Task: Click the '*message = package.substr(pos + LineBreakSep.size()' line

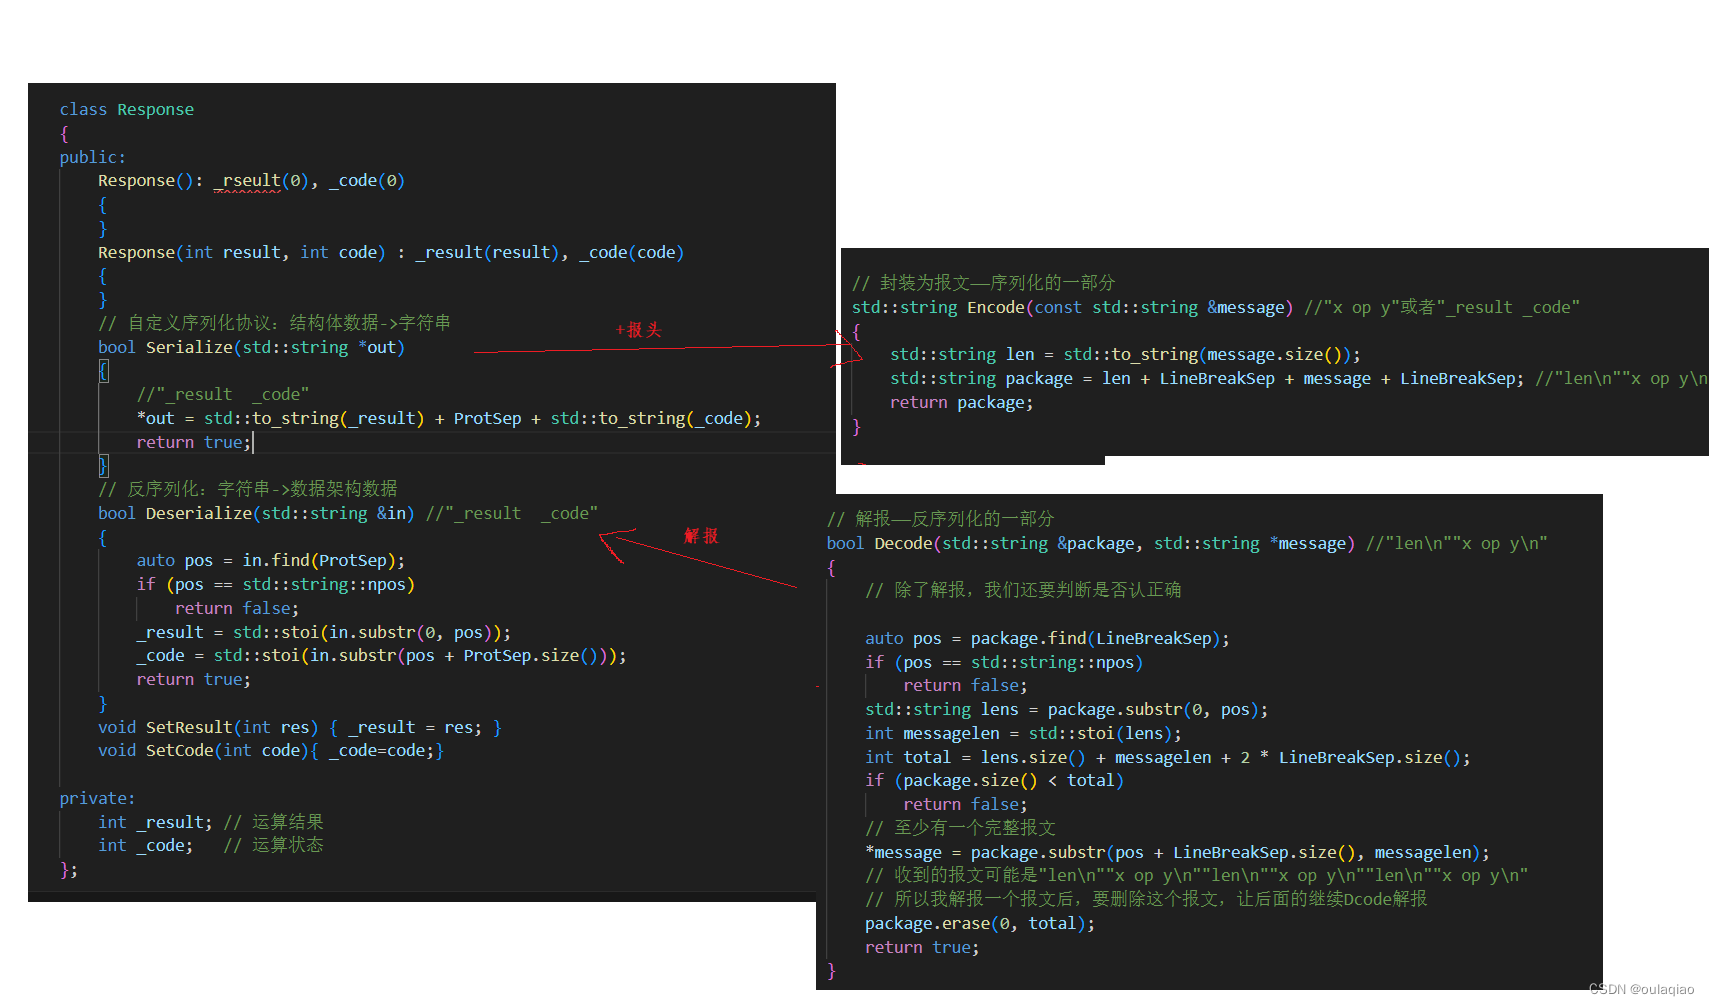Action: 1177,852
